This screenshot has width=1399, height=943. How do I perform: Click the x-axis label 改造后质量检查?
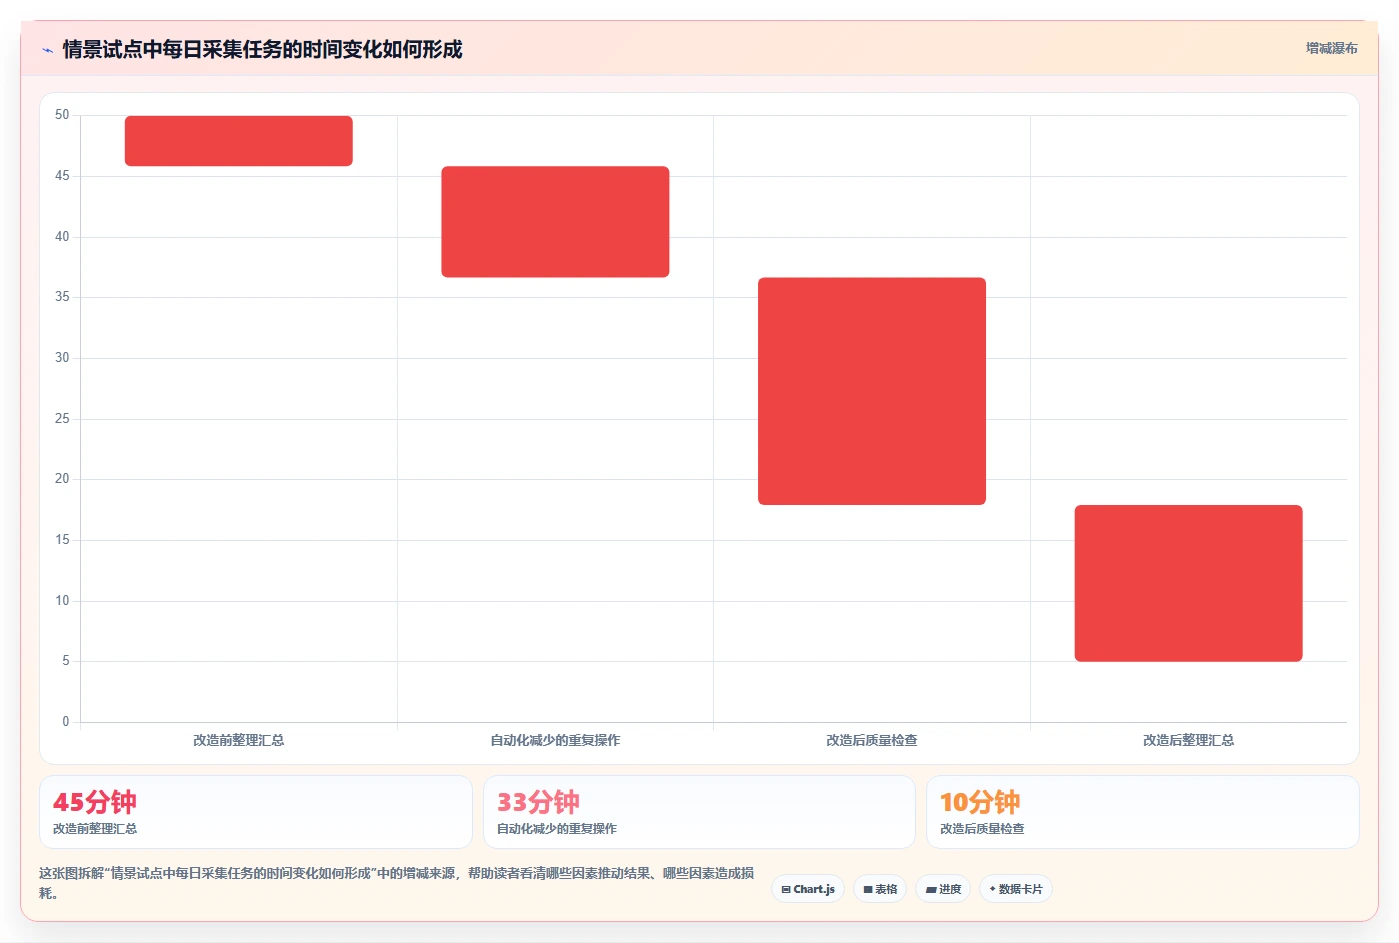point(872,740)
